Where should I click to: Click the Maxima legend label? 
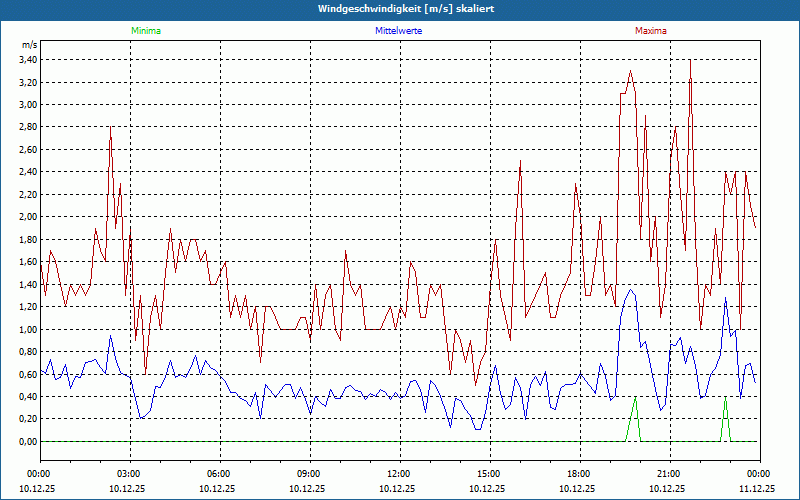point(651,31)
